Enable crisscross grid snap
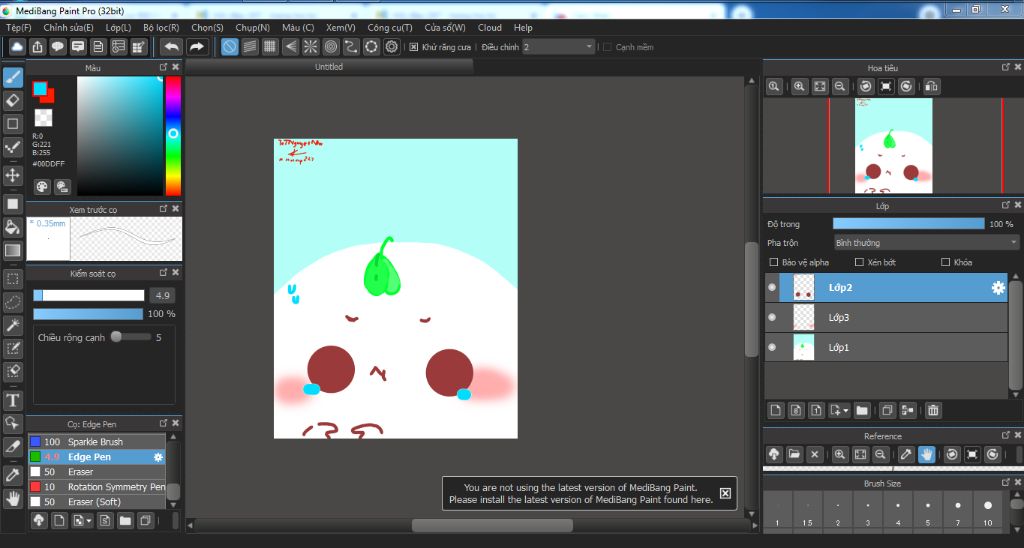This screenshot has width=1024, height=548. click(x=270, y=46)
